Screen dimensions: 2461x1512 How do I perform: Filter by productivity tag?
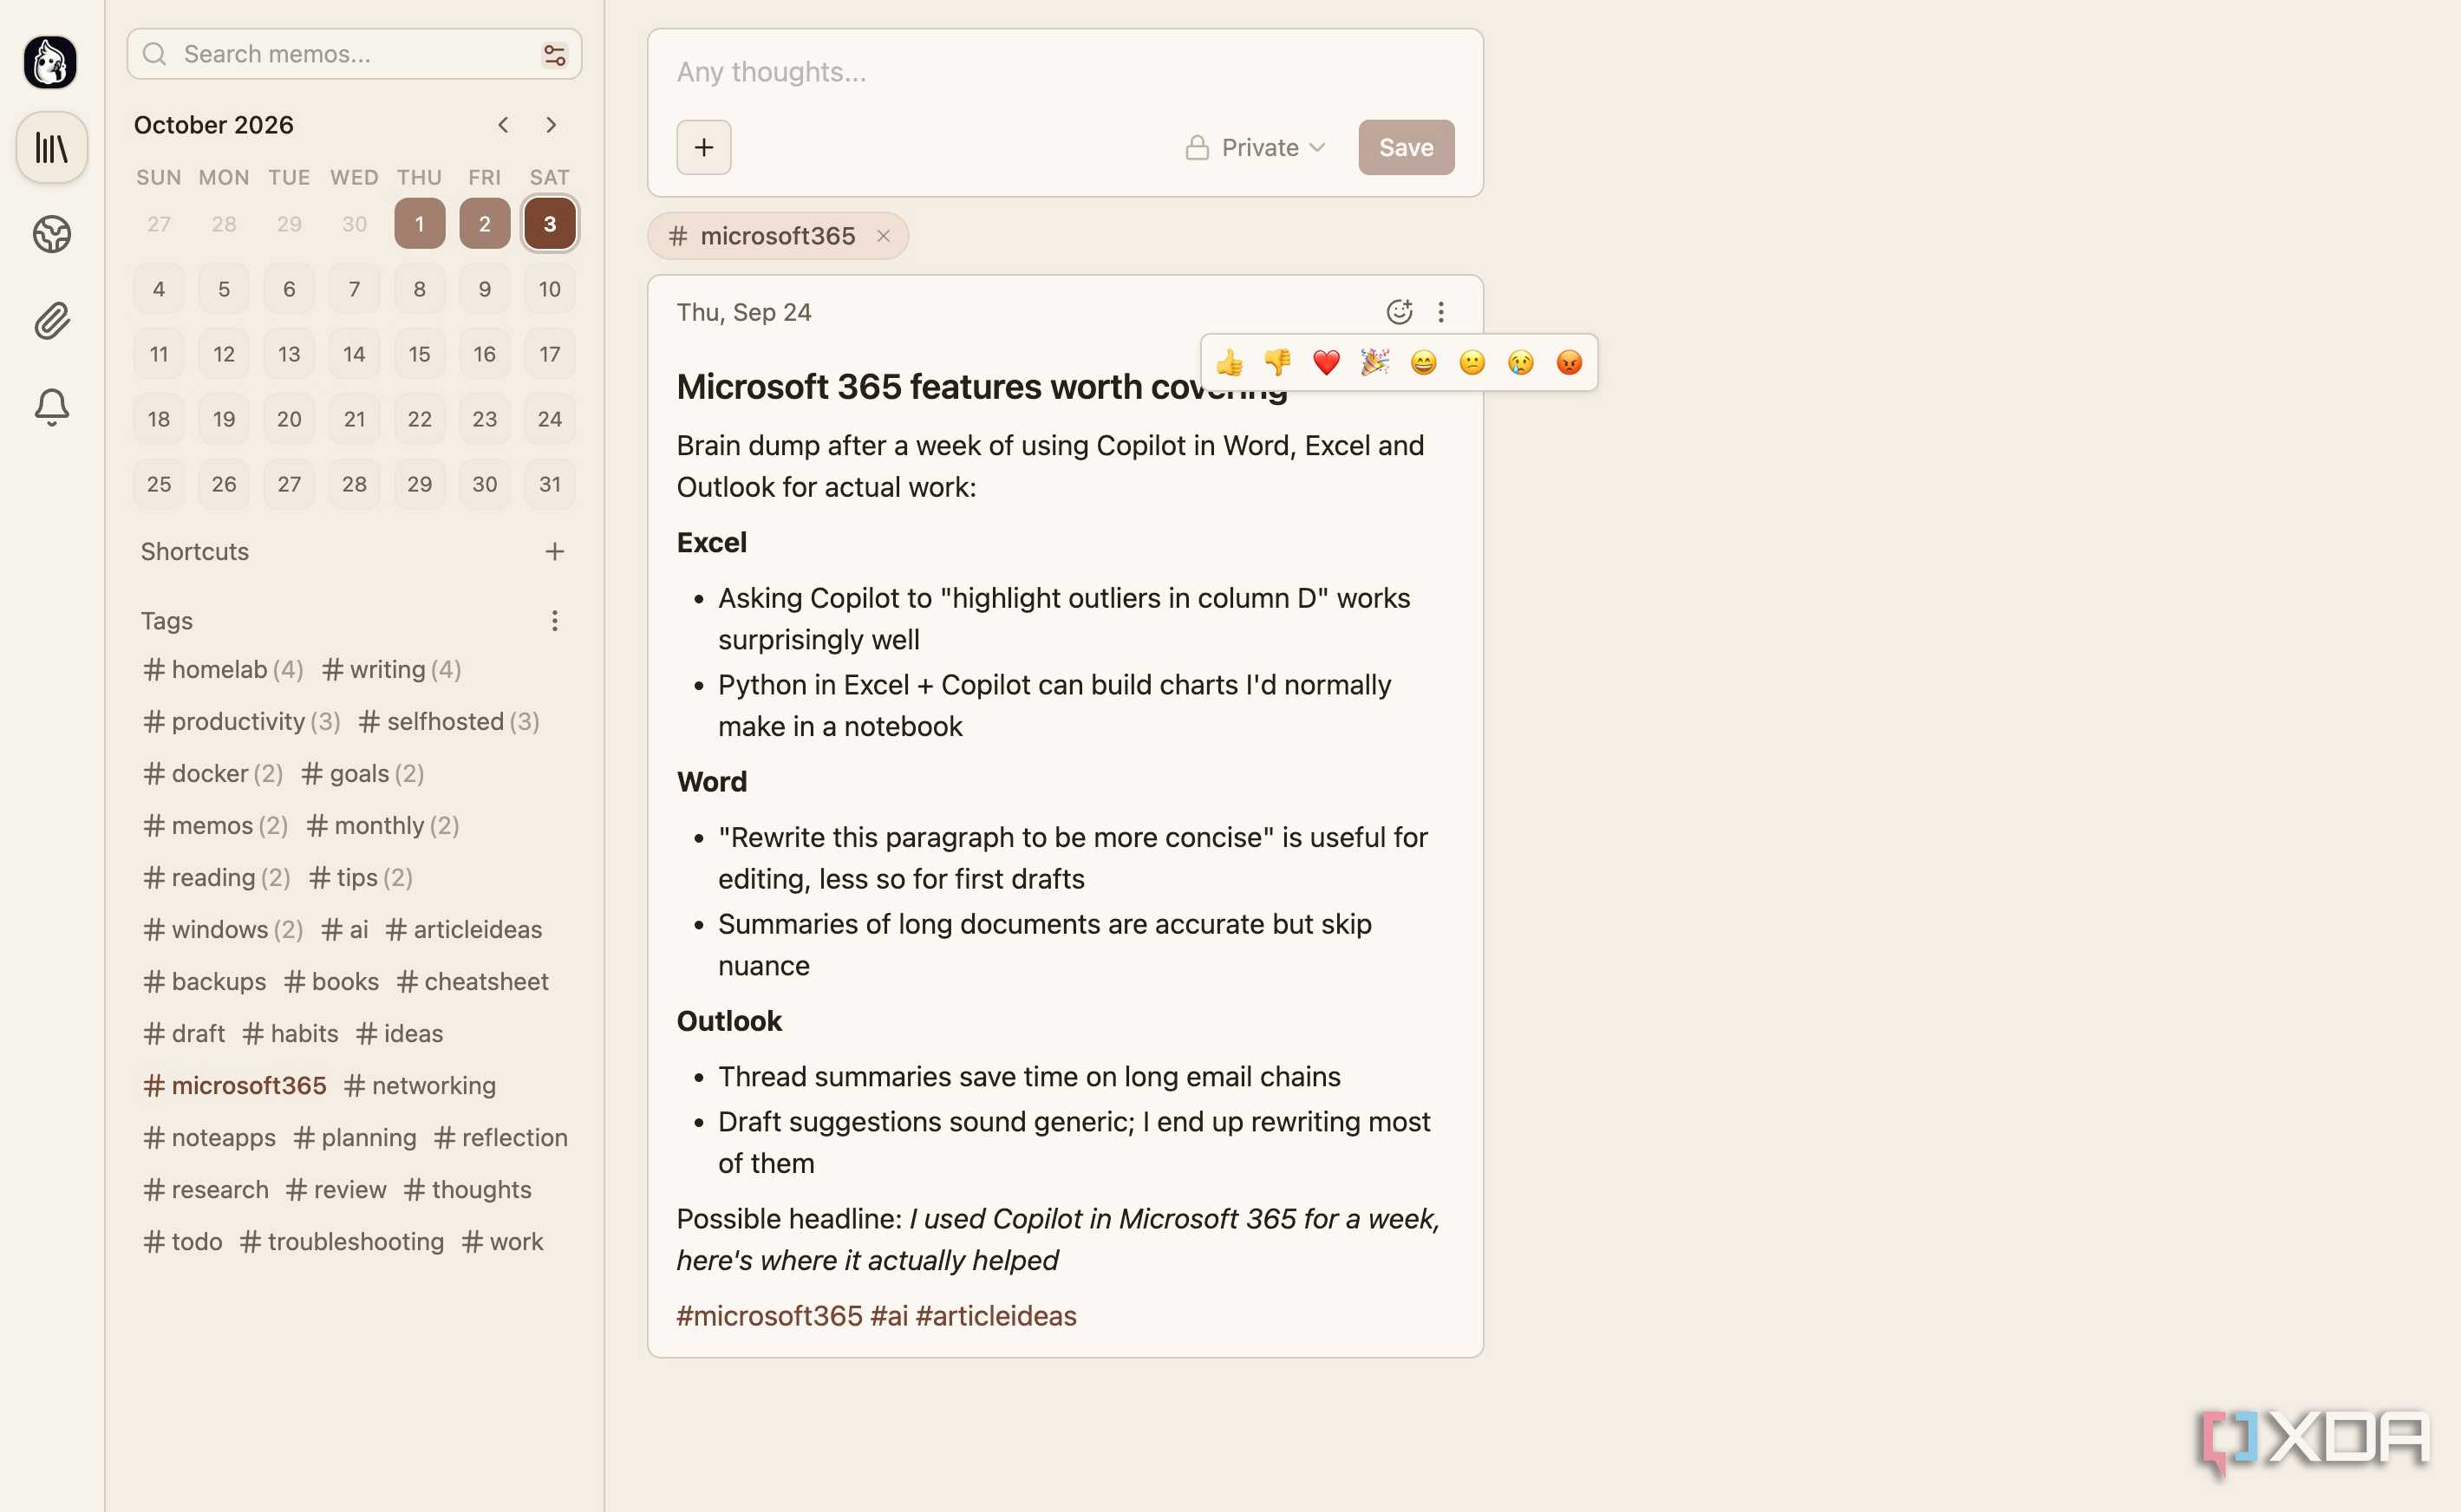pos(241,721)
